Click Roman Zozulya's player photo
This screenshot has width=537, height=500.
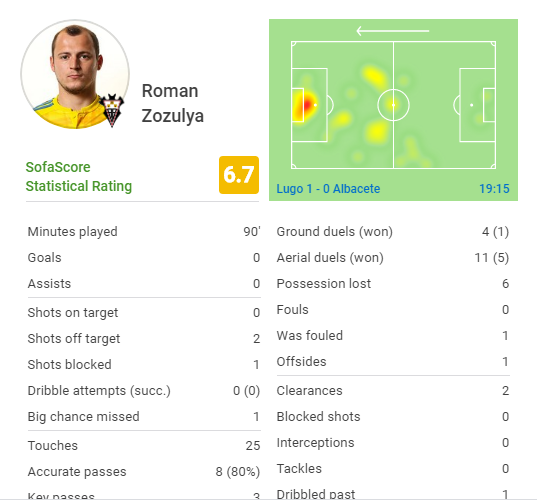click(x=75, y=74)
